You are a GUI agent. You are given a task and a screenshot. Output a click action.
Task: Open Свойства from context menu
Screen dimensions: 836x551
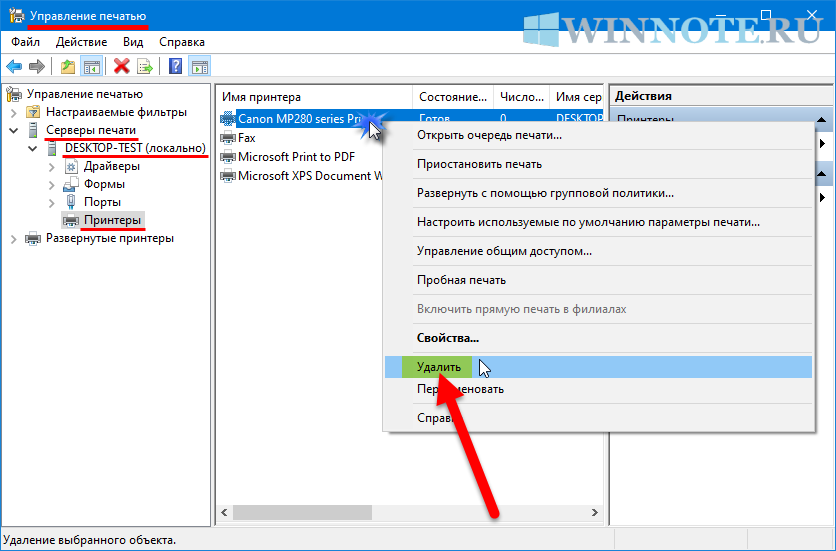599,338
